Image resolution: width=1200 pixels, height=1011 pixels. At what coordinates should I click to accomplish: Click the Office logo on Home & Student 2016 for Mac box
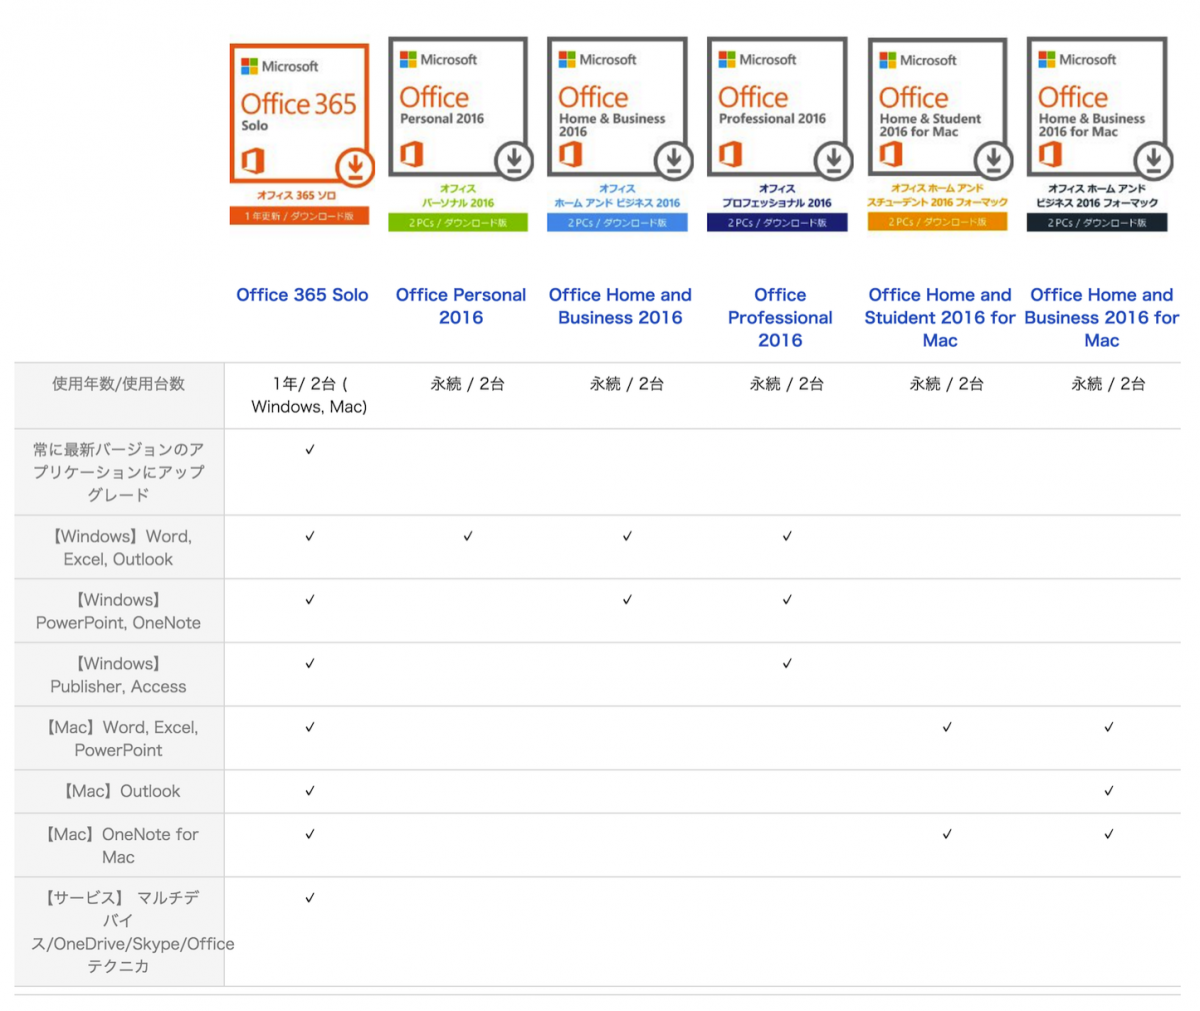(891, 154)
